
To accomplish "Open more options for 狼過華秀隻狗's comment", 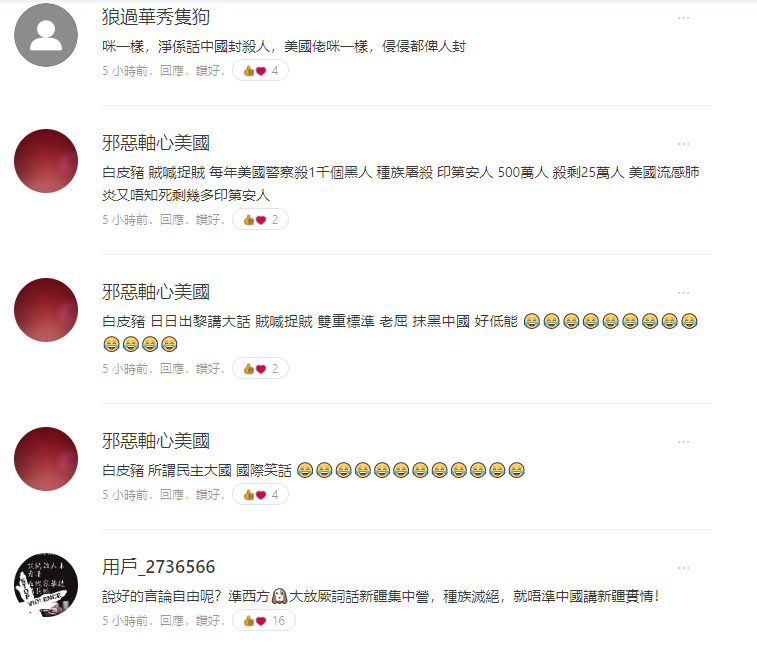I will (x=683, y=18).
